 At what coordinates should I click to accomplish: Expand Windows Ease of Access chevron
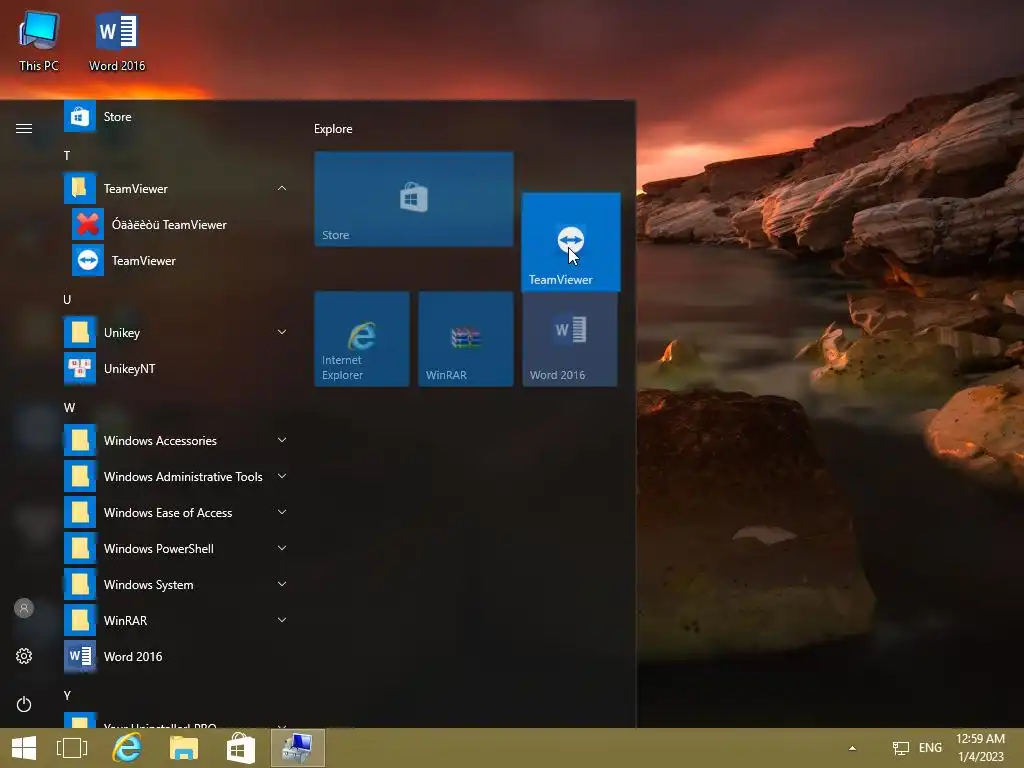281,512
